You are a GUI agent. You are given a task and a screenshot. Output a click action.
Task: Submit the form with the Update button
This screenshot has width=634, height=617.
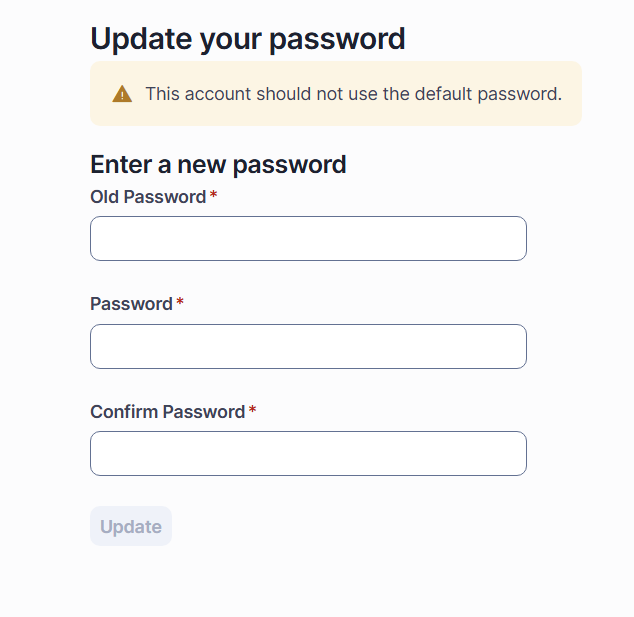(x=131, y=527)
